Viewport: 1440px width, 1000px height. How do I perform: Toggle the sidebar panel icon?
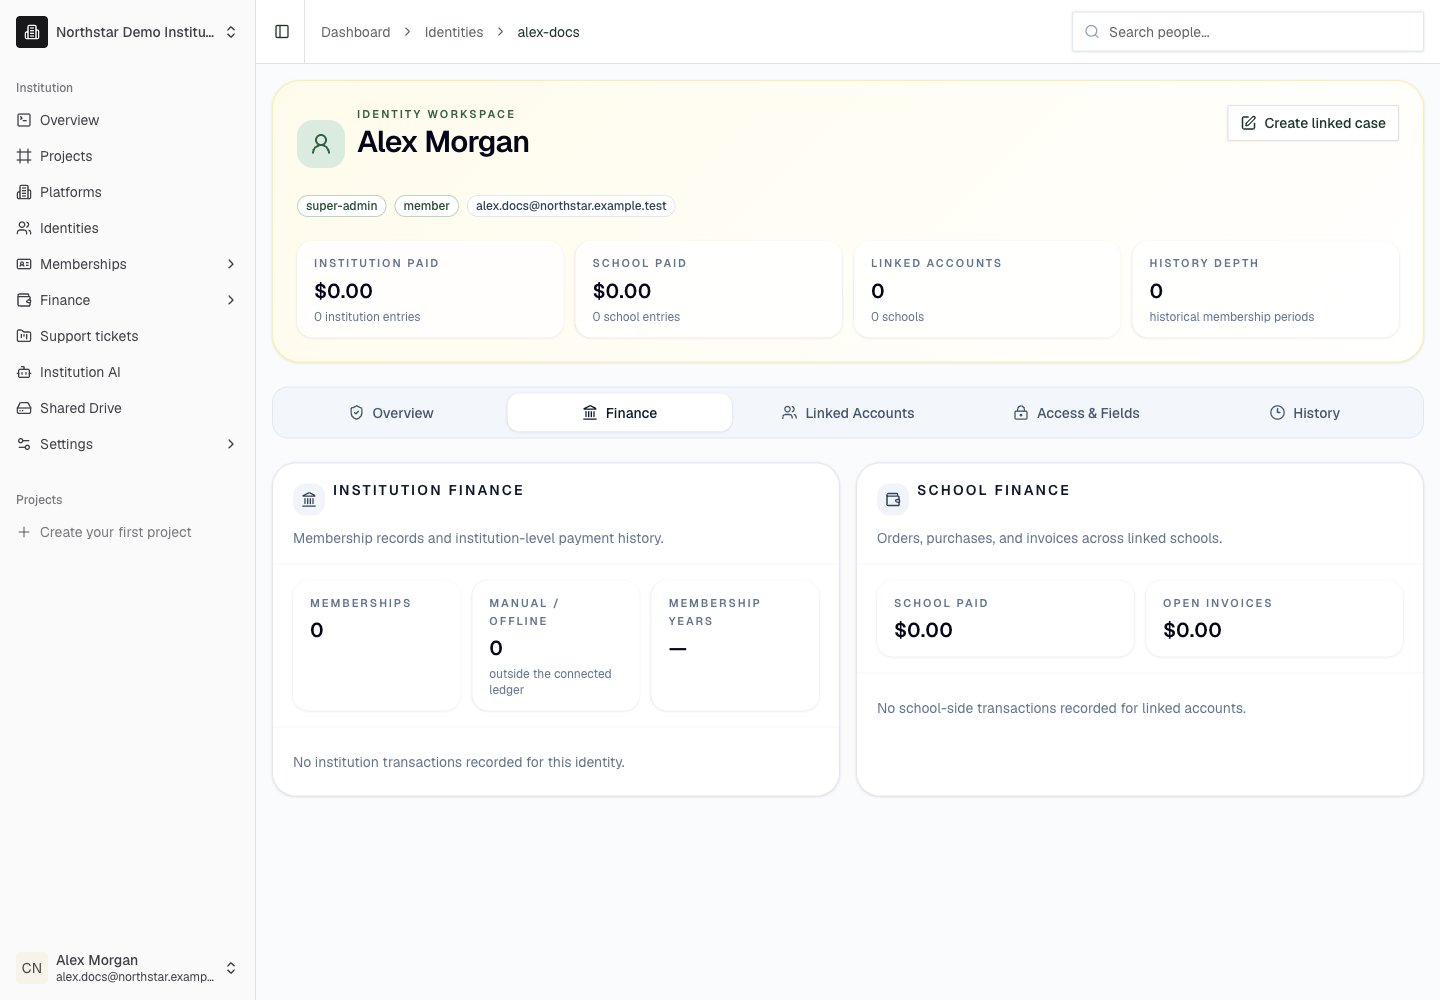282,32
